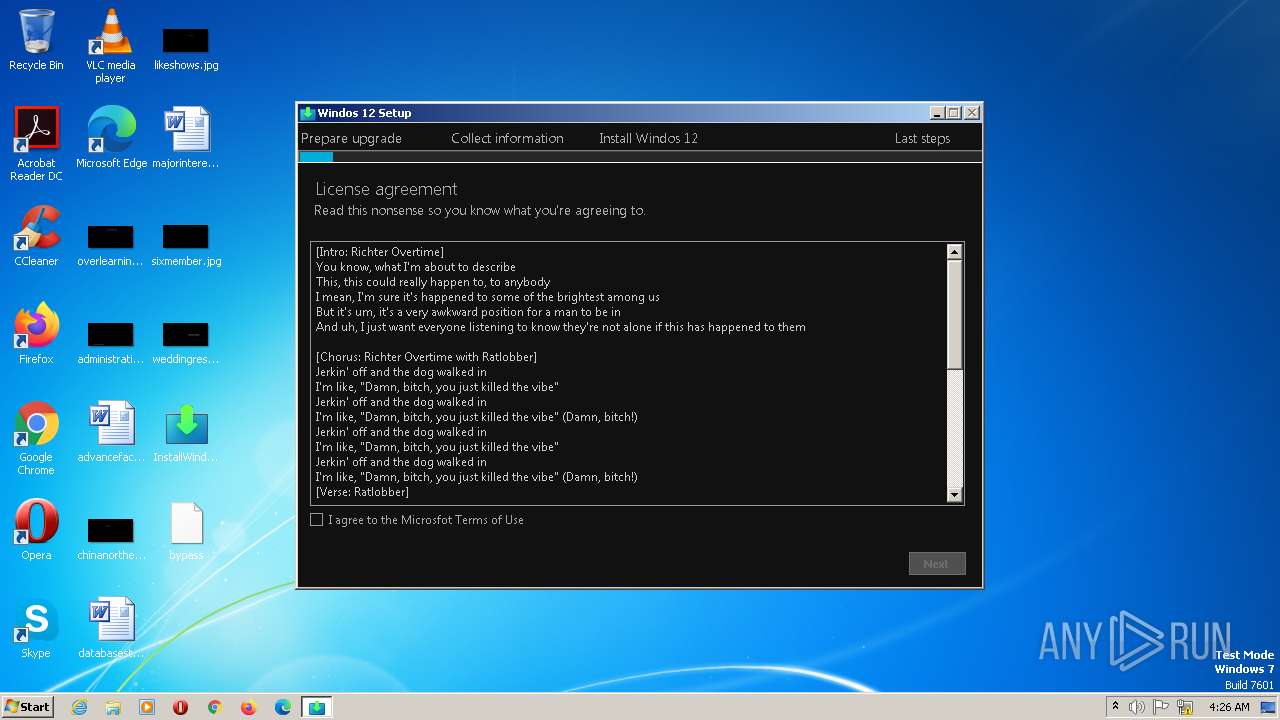Click '[Verse: Ratlobber]' line in license
This screenshot has width=1280, height=720.
[x=362, y=492]
